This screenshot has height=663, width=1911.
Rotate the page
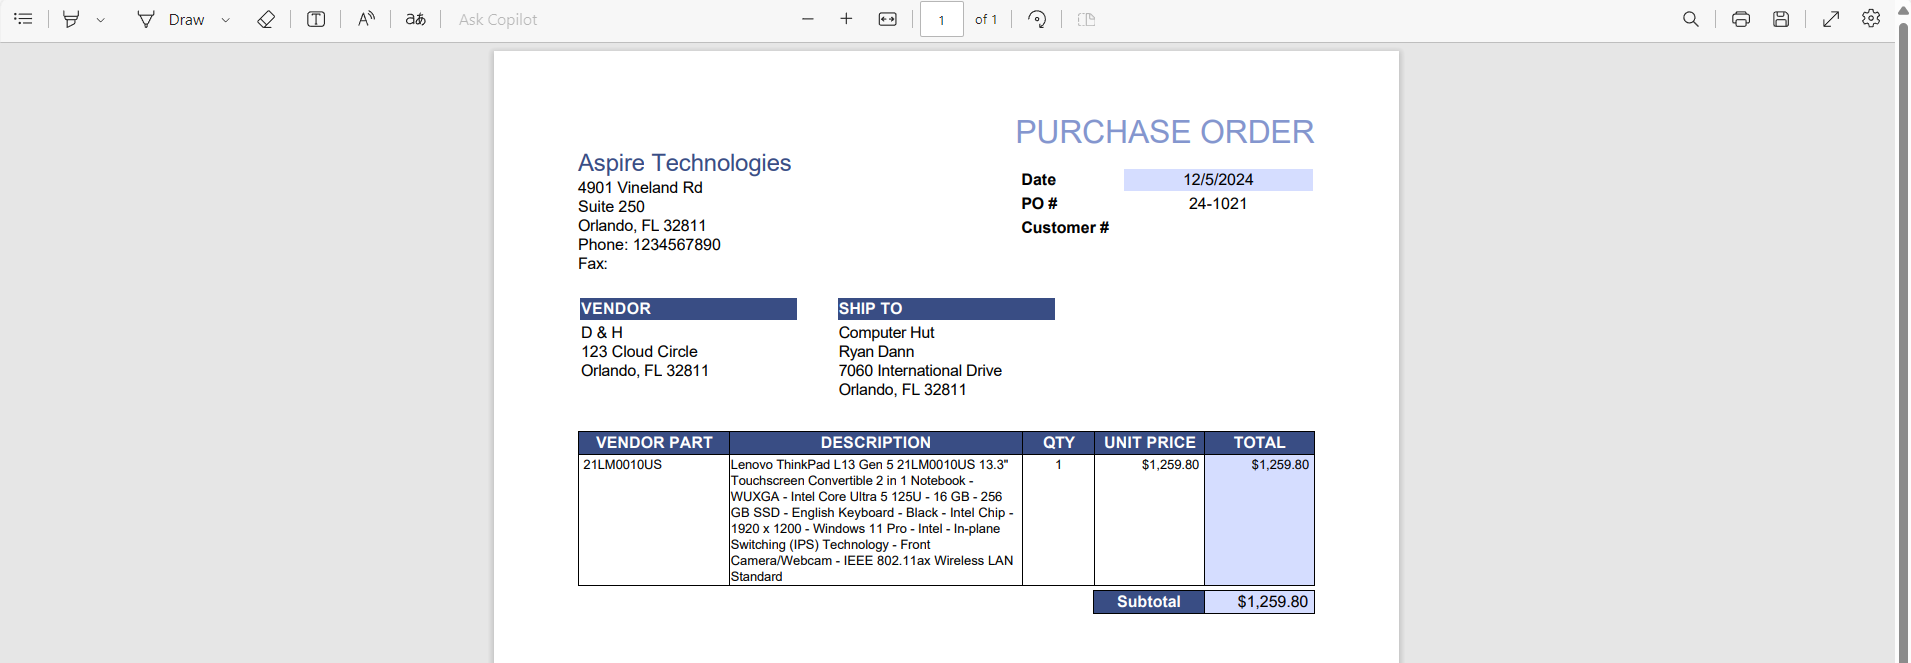tap(1037, 19)
